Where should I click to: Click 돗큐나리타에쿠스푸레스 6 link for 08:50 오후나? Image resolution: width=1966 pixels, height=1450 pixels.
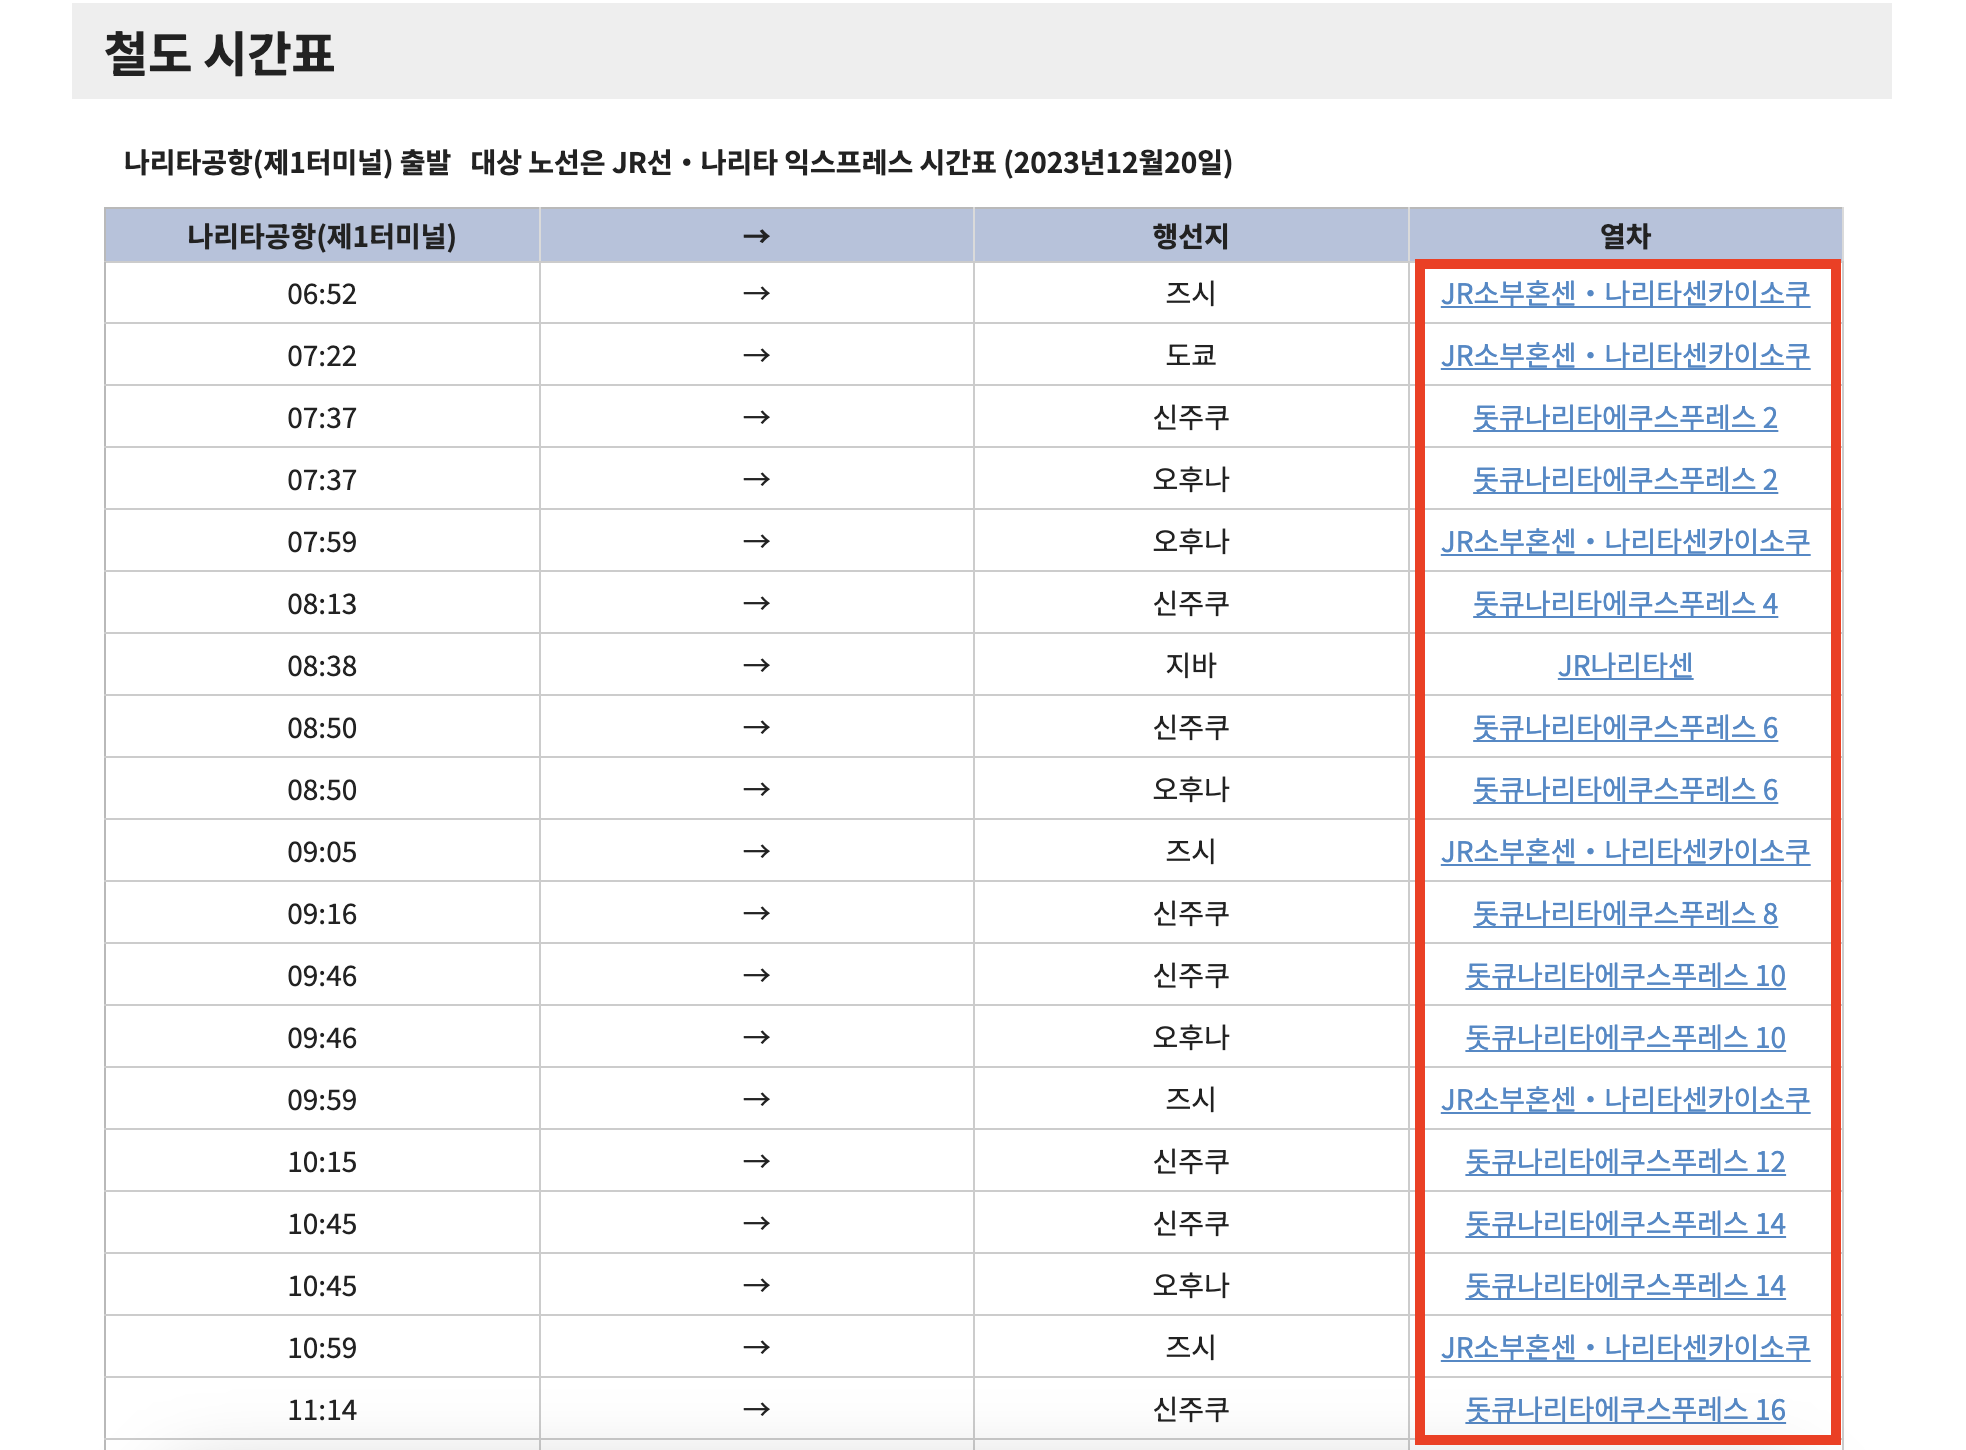1625,790
